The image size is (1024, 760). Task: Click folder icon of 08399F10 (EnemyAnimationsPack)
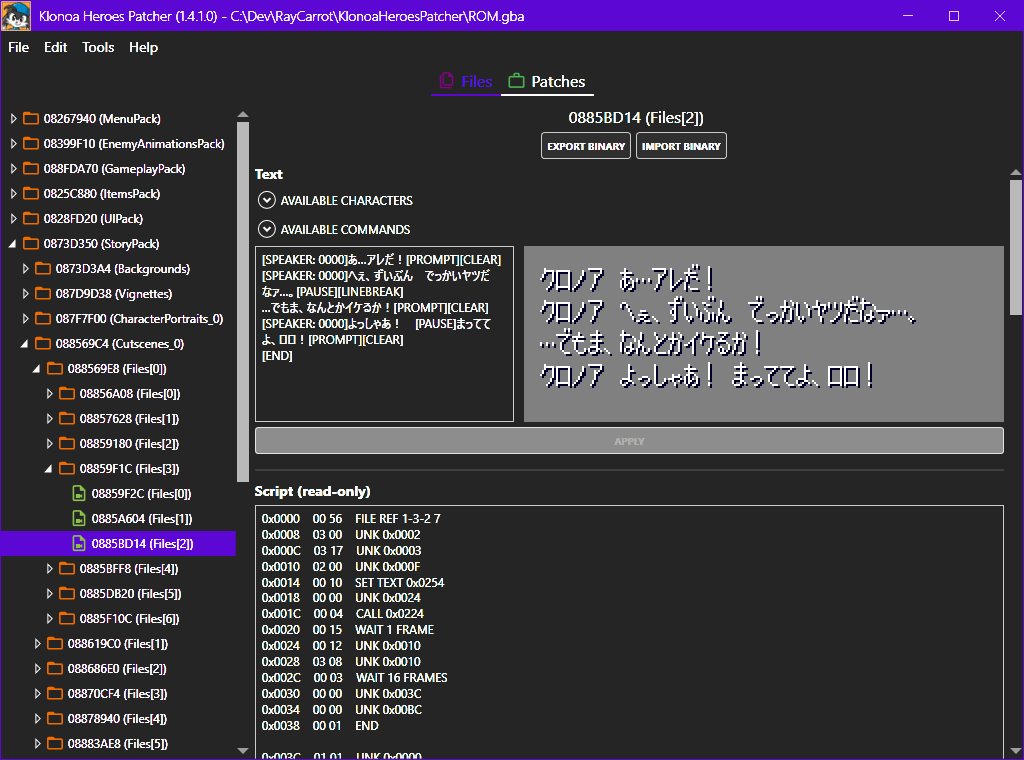click(x=31, y=143)
